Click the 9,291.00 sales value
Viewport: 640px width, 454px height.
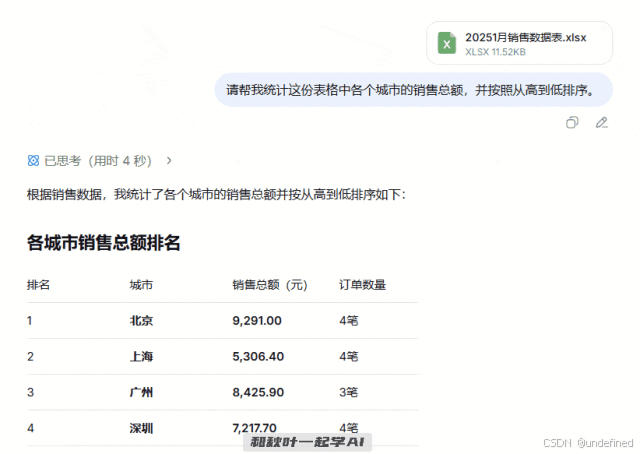[x=257, y=320]
